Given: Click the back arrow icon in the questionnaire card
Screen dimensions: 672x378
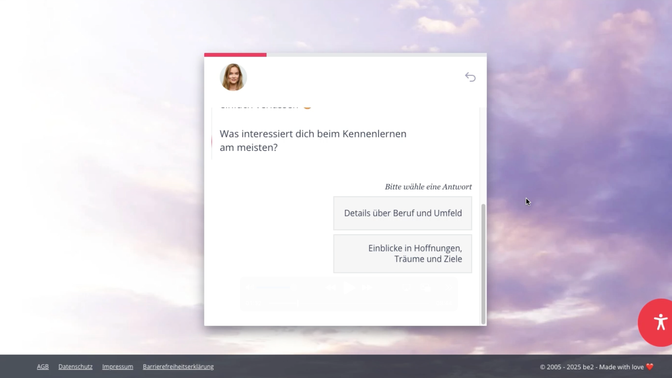Looking at the screenshot, I should click(x=470, y=77).
